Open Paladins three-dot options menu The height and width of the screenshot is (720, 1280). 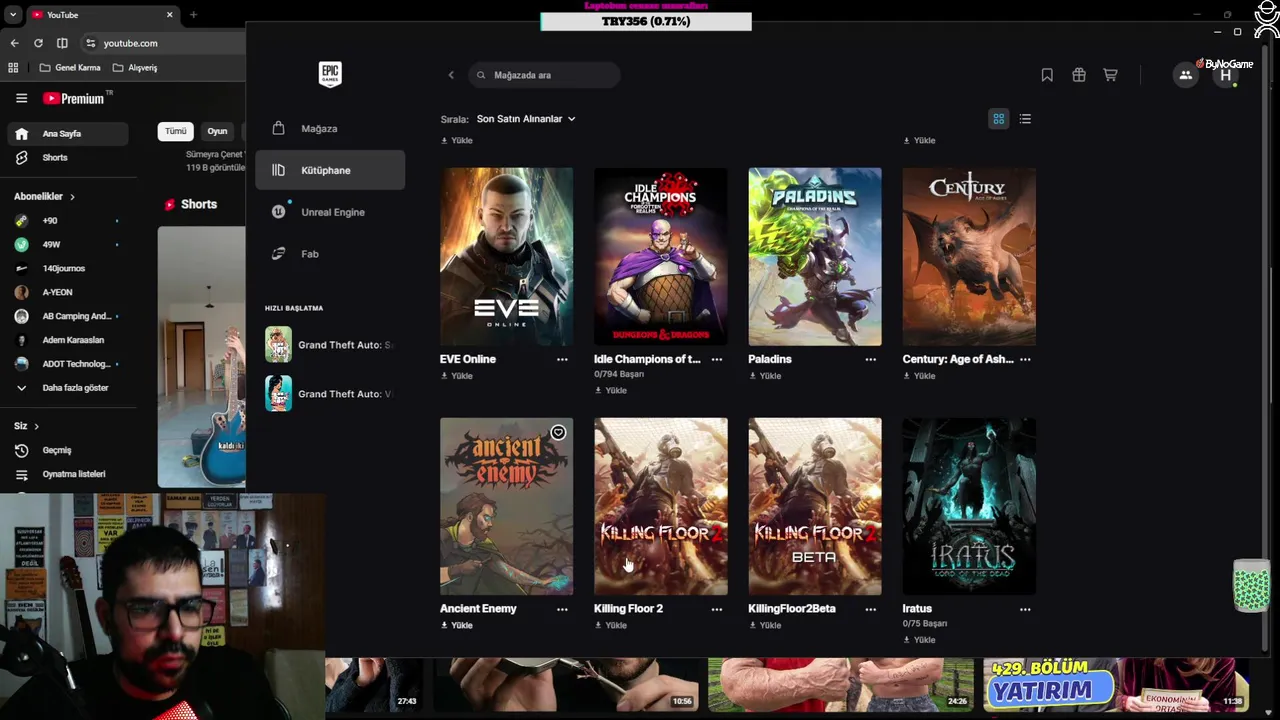click(870, 359)
